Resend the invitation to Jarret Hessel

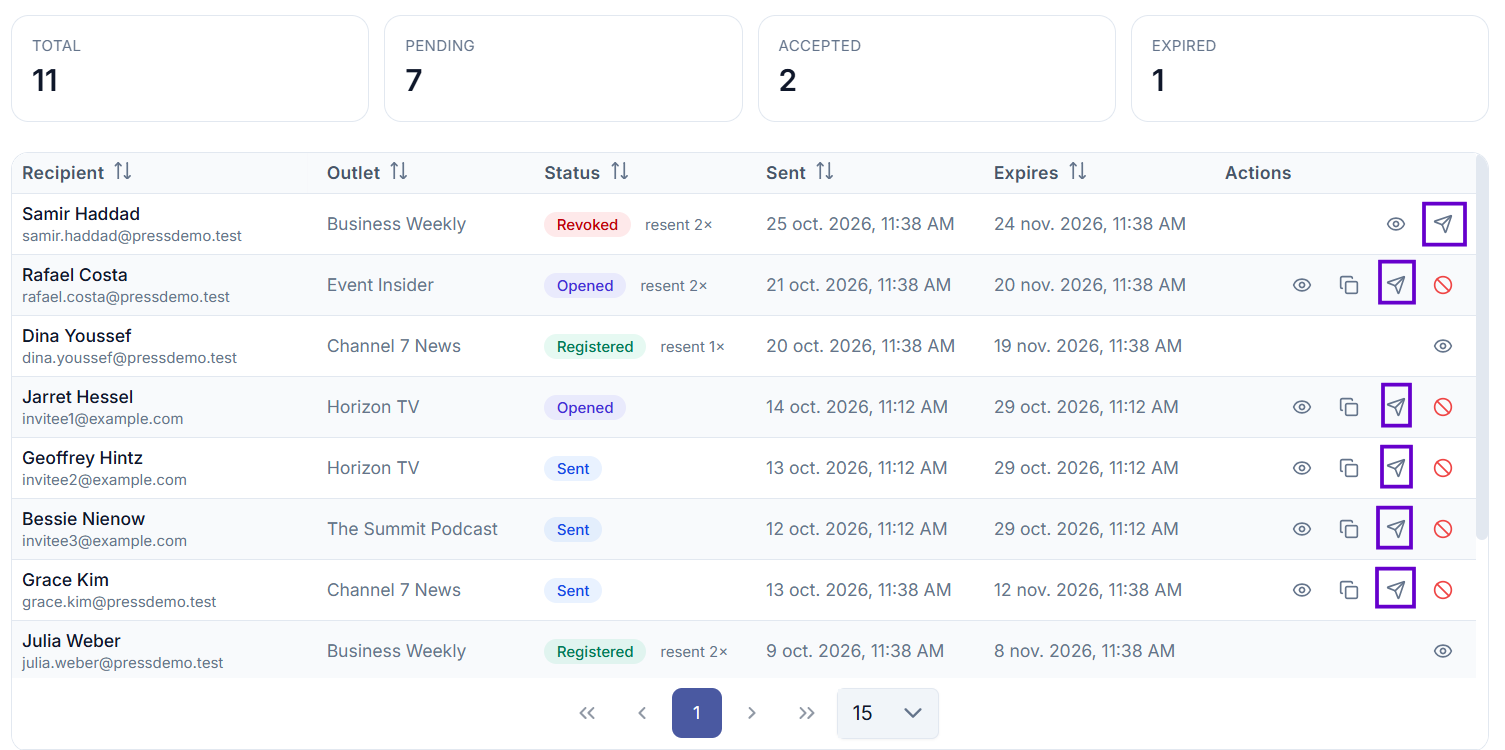[1396, 407]
